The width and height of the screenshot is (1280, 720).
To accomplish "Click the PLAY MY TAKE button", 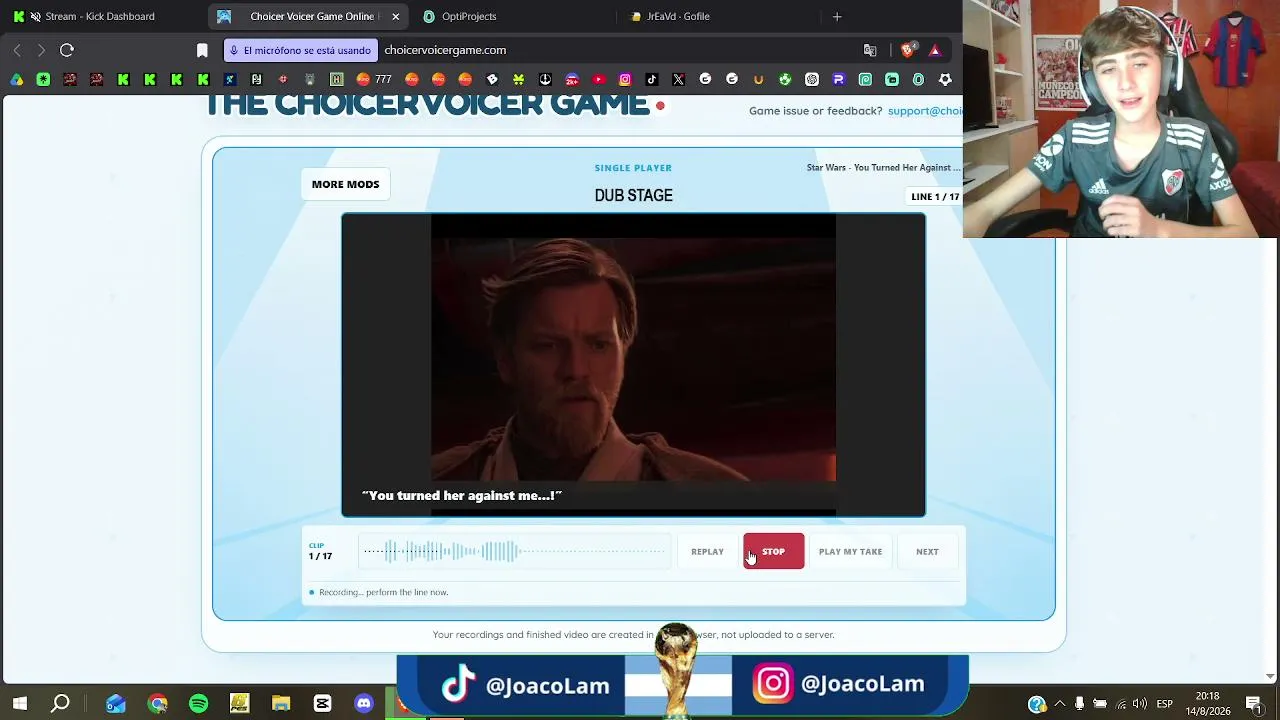I will [x=850, y=551].
